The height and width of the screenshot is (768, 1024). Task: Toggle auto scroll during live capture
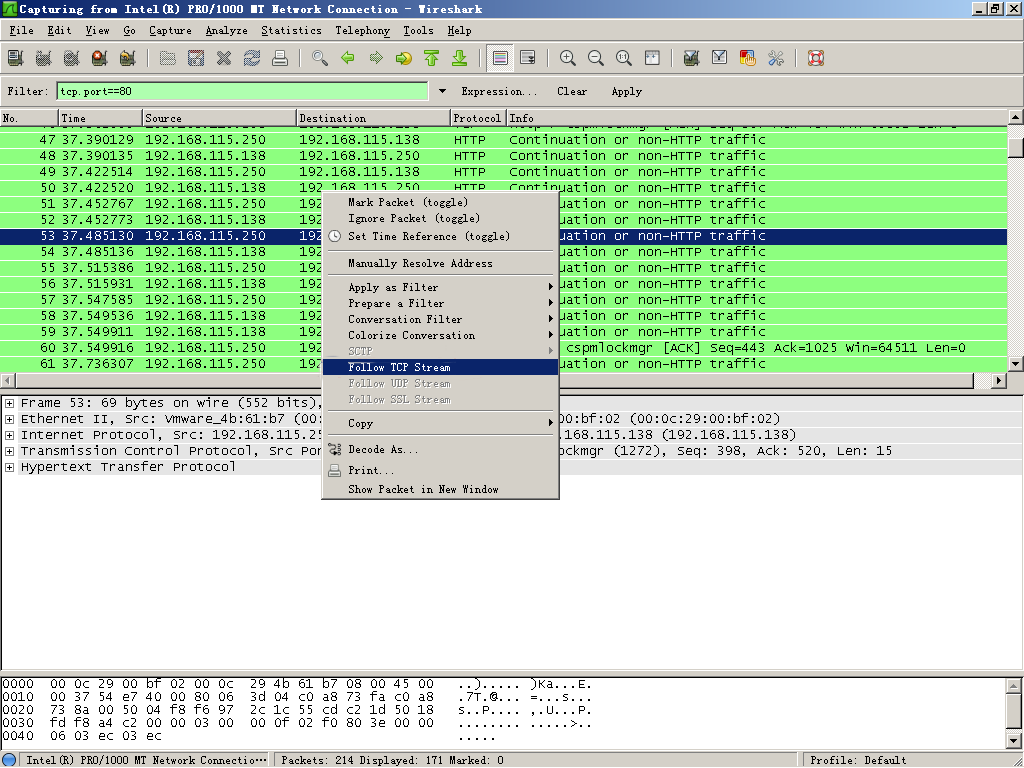tap(528, 58)
